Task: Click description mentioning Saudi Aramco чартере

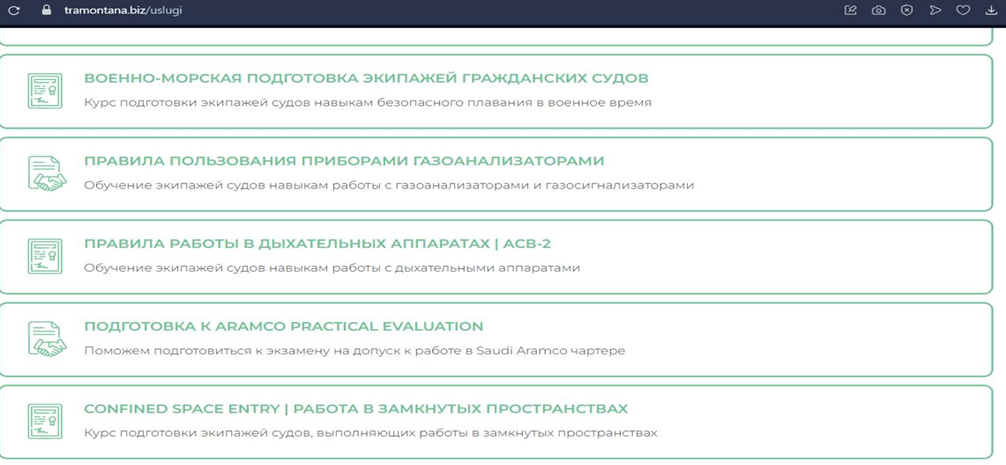Action: point(355,351)
